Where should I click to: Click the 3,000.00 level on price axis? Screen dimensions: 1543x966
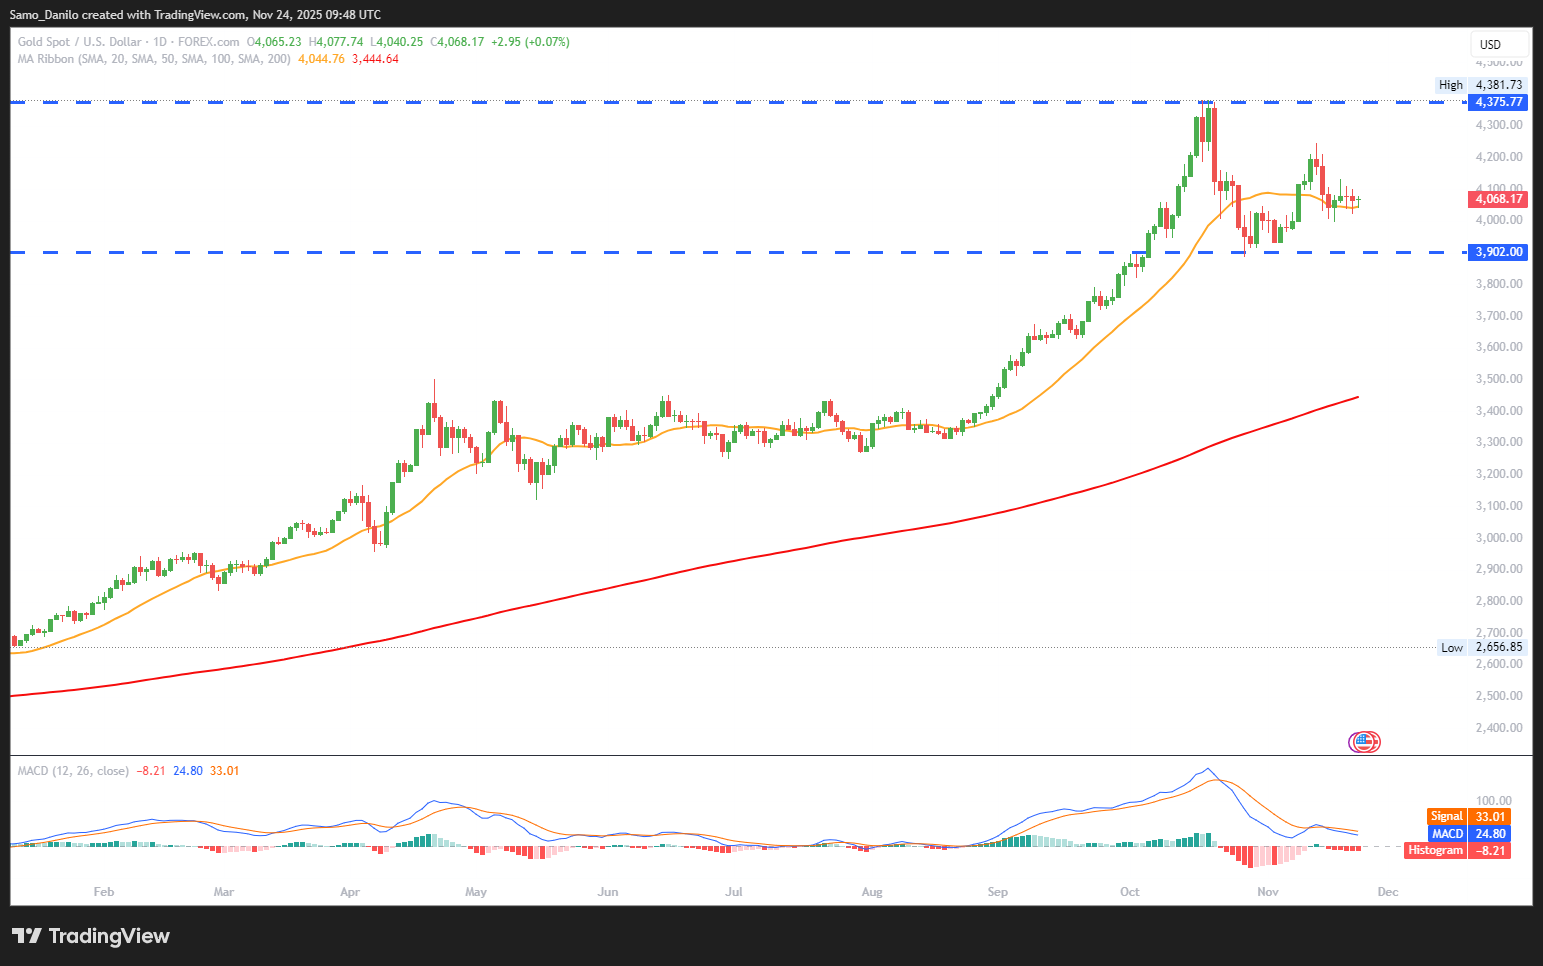(x=1498, y=537)
